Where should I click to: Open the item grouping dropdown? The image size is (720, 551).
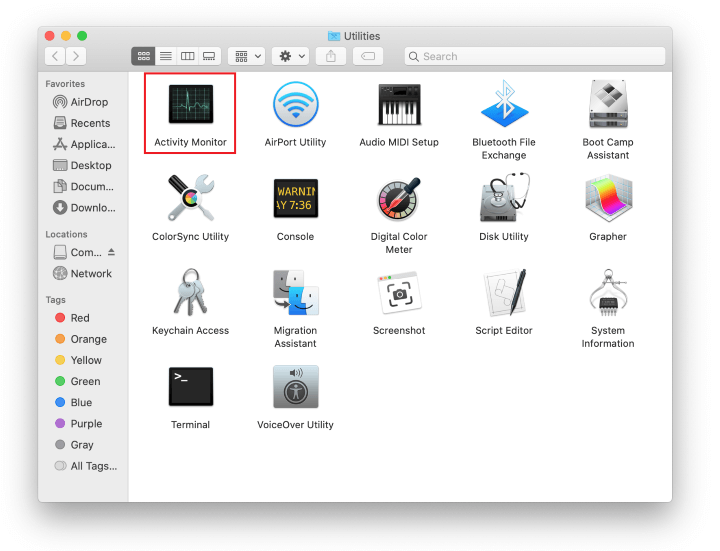click(246, 56)
